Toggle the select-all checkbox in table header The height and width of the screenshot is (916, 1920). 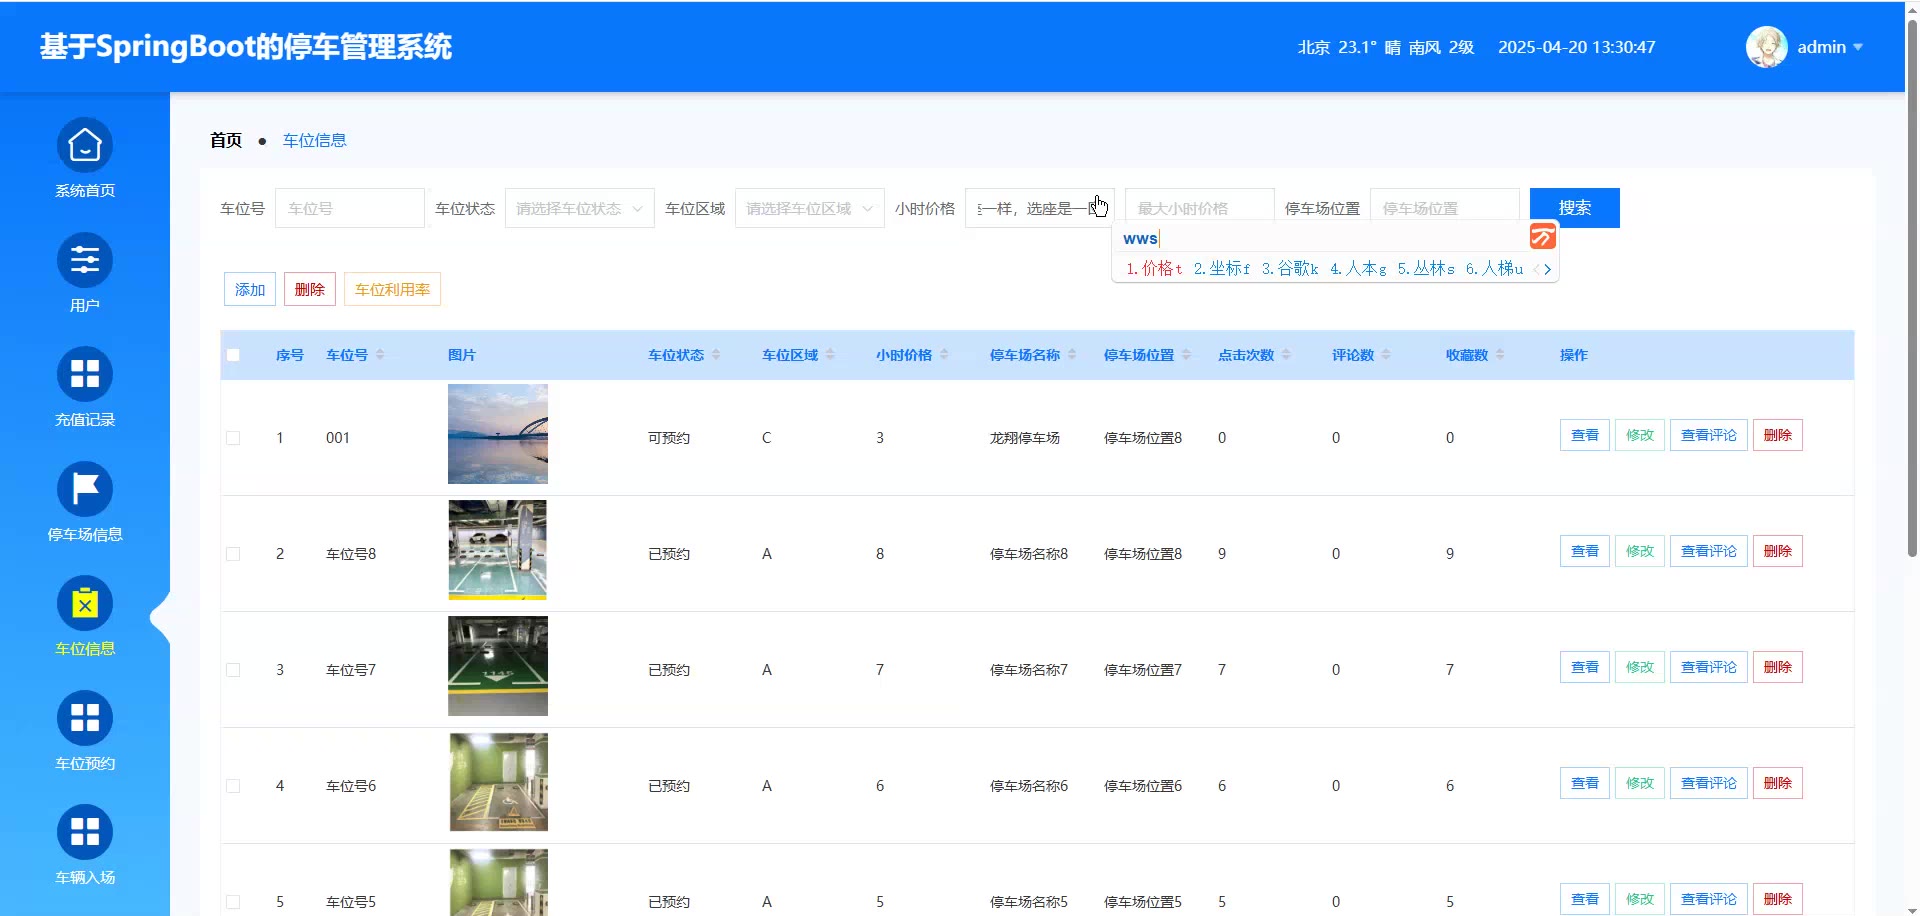coord(233,355)
